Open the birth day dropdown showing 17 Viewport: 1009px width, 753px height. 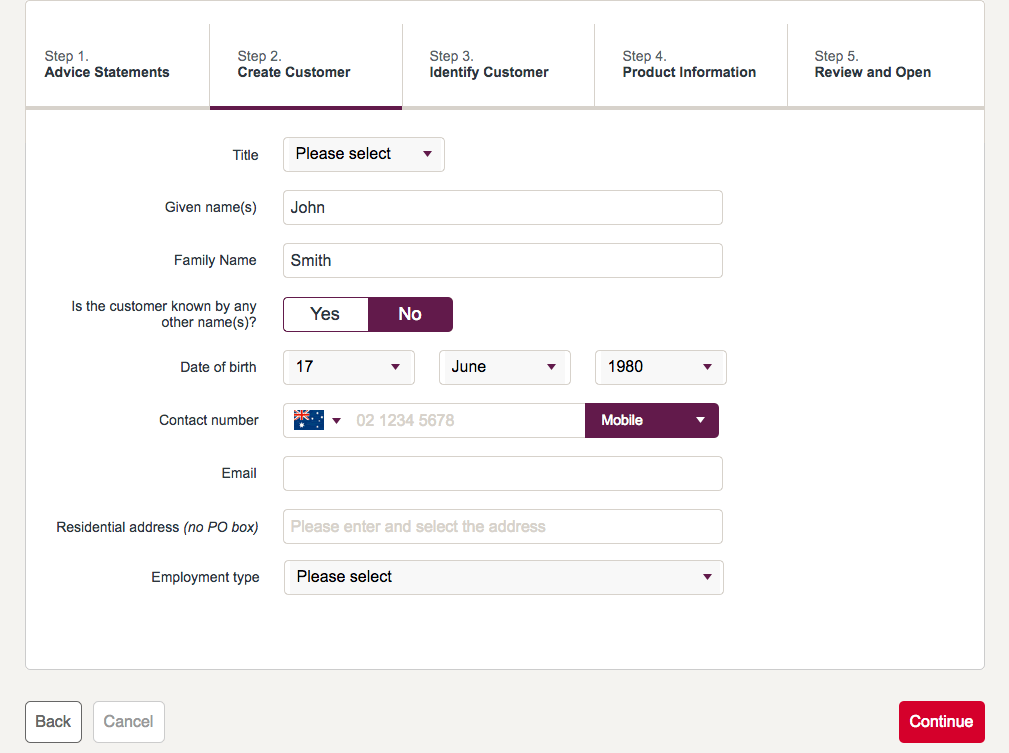tap(349, 367)
